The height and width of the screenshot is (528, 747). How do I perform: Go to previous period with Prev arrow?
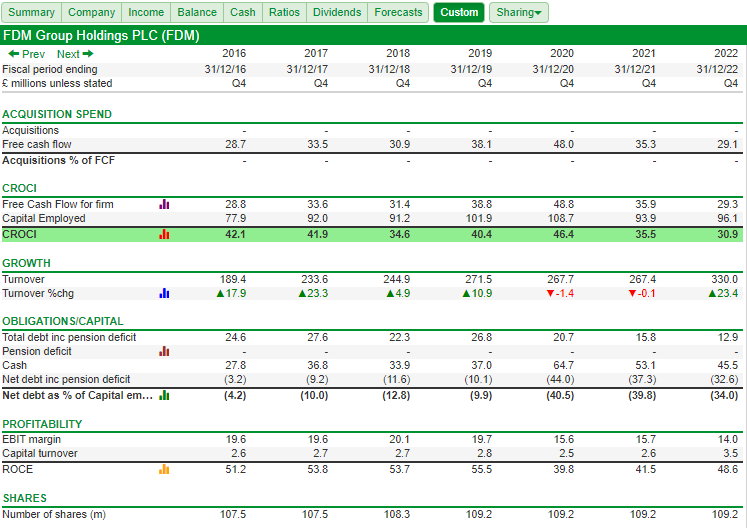[27, 54]
